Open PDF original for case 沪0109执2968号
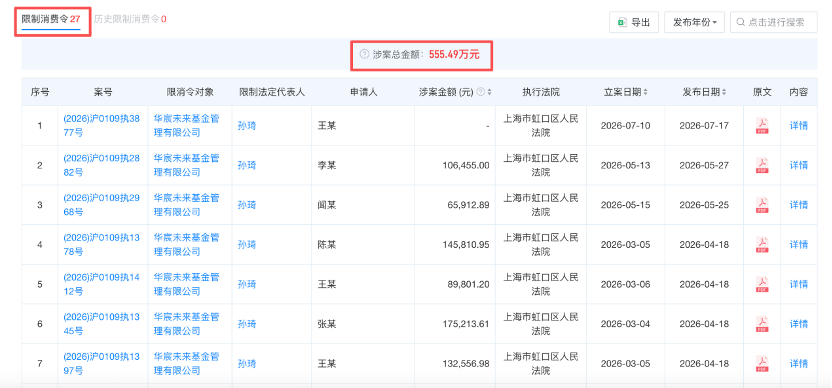The image size is (832, 388). 762,205
